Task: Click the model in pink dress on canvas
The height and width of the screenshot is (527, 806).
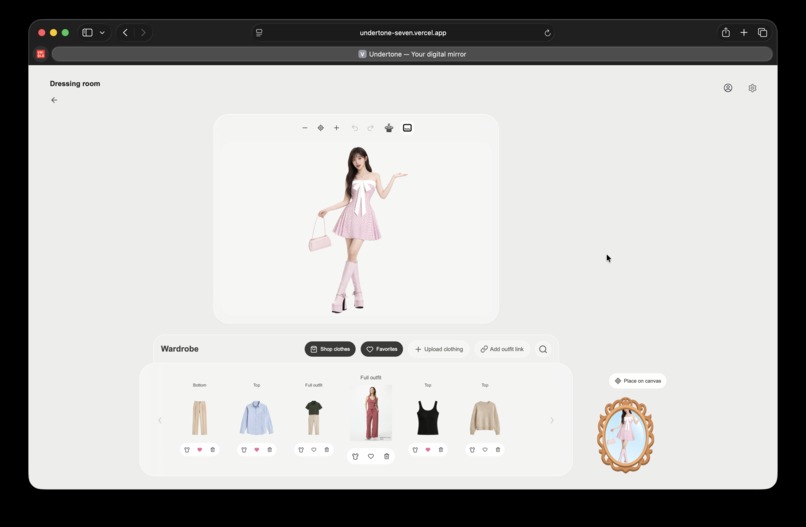Action: click(x=356, y=229)
